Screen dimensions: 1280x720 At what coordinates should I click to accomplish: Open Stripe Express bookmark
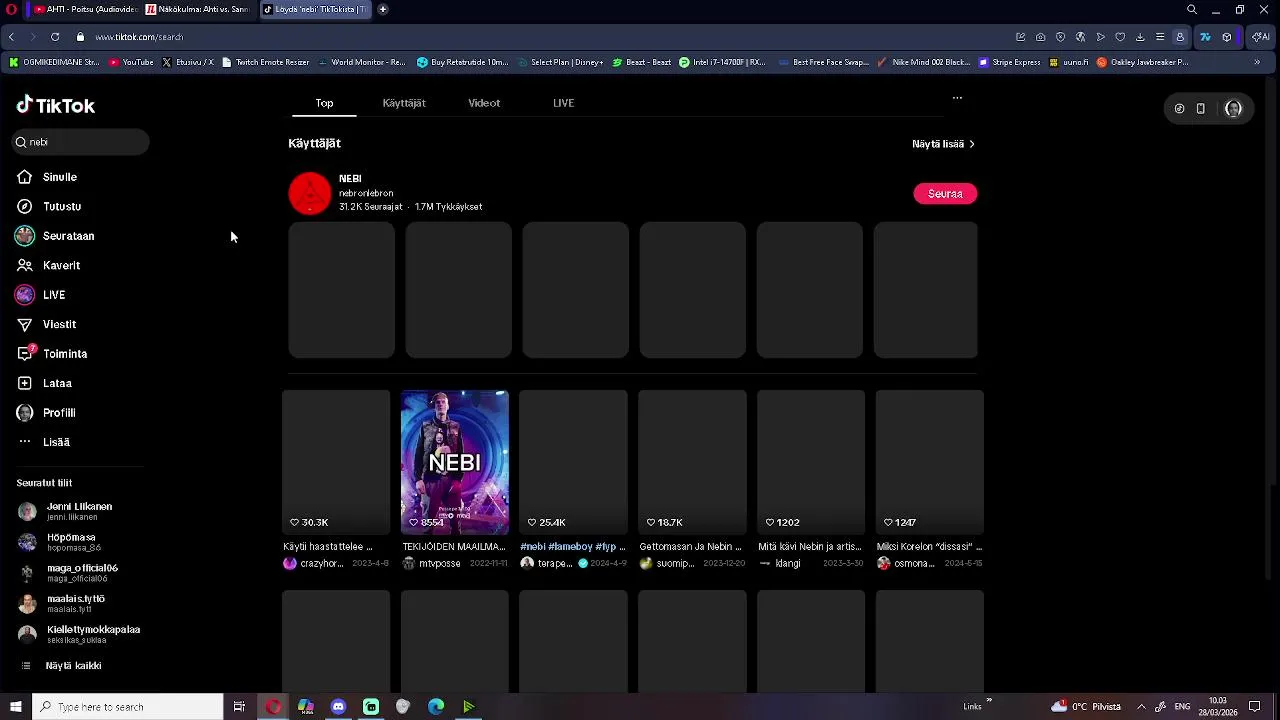(1009, 62)
